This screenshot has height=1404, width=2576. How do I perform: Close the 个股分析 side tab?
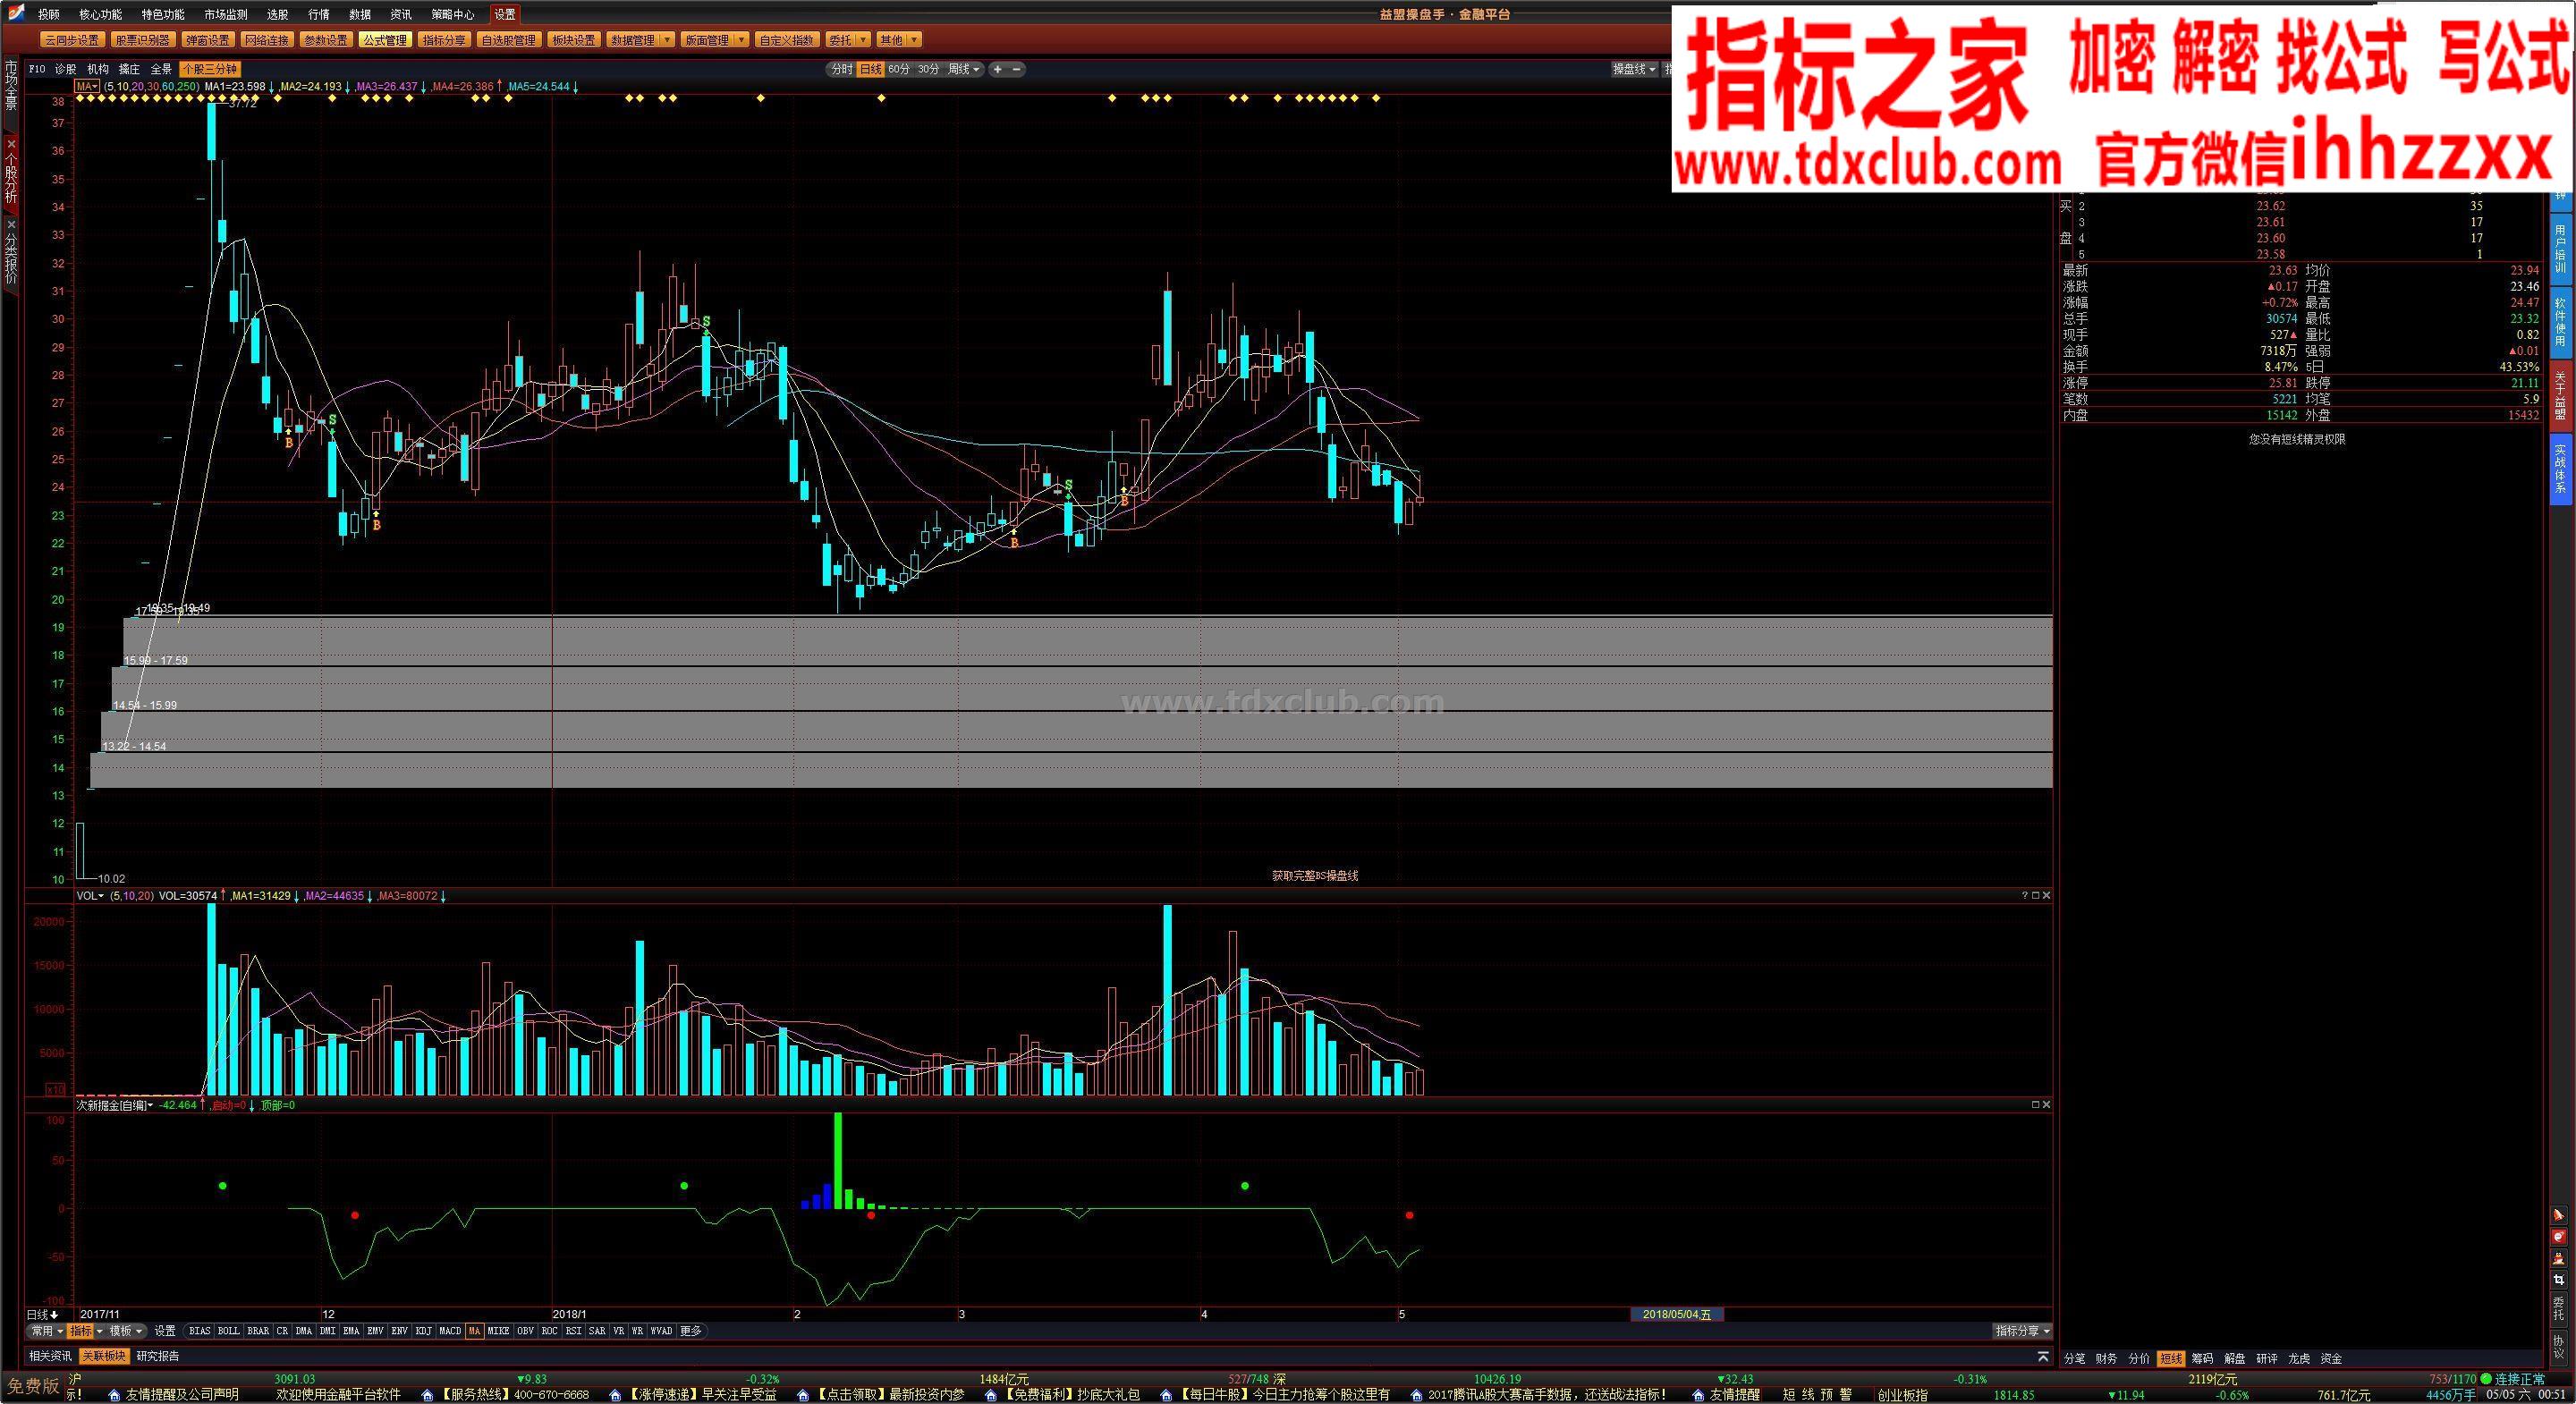[x=11, y=144]
